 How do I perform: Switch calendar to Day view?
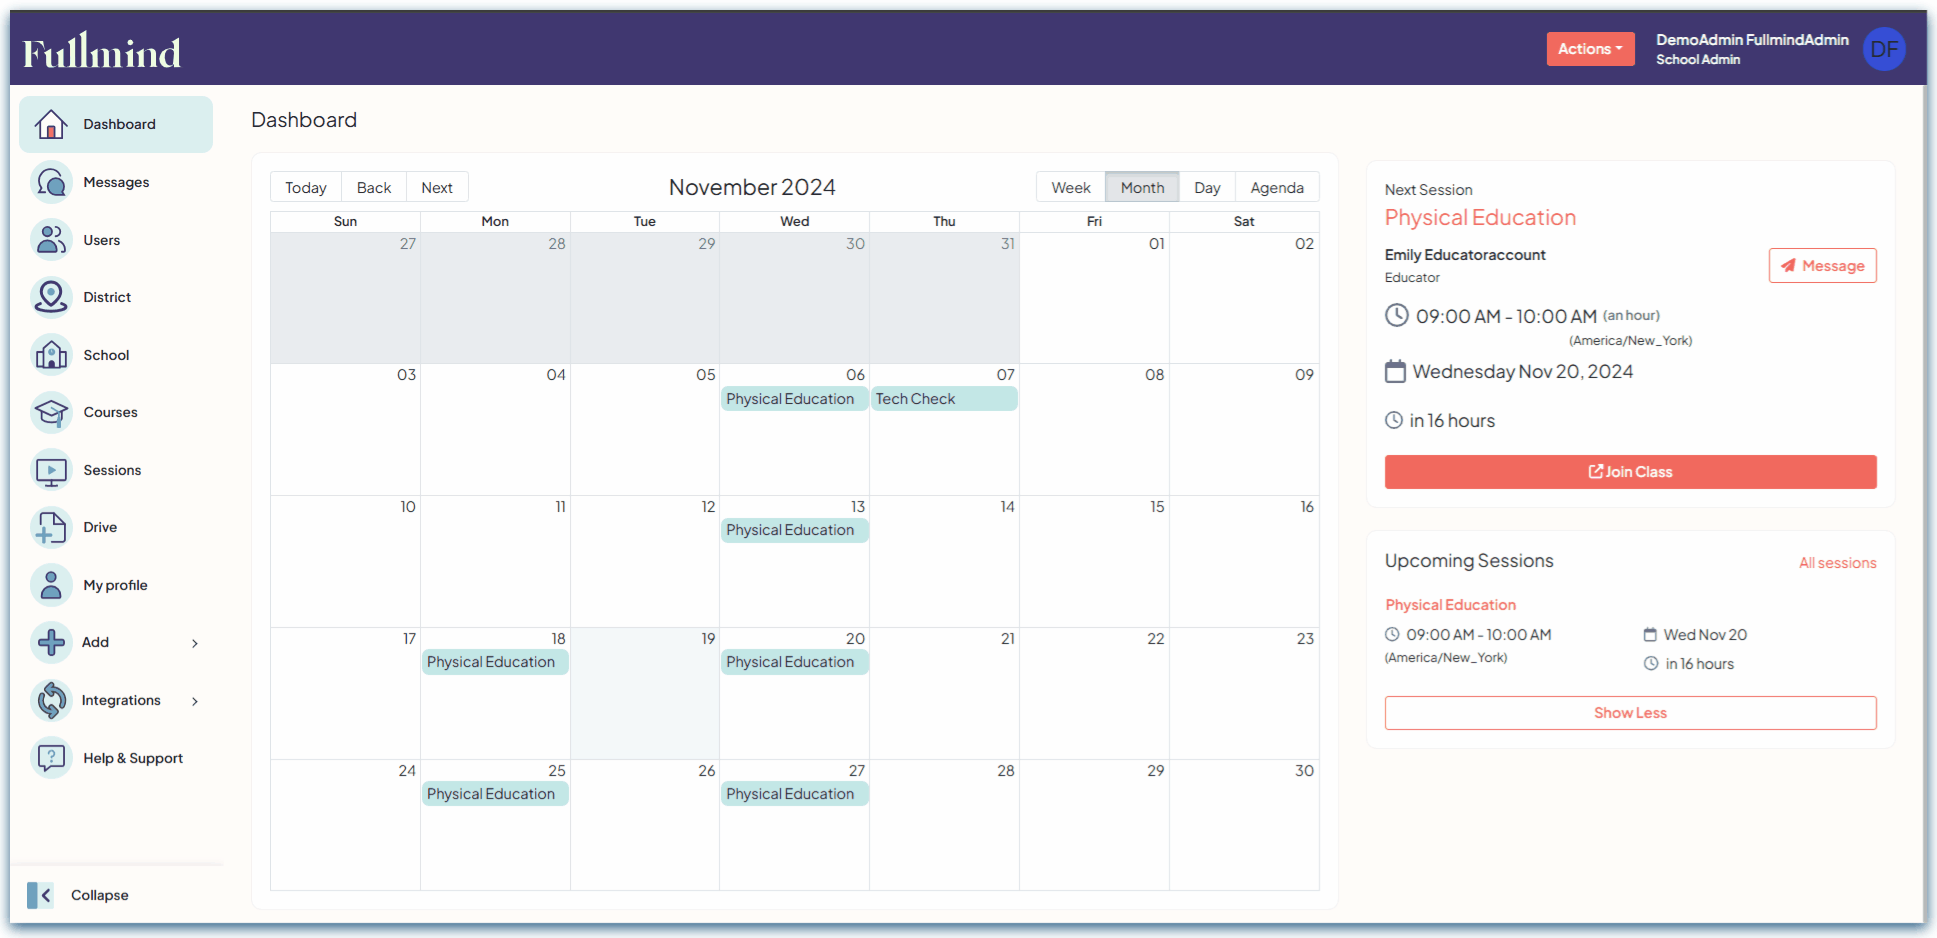click(x=1207, y=187)
